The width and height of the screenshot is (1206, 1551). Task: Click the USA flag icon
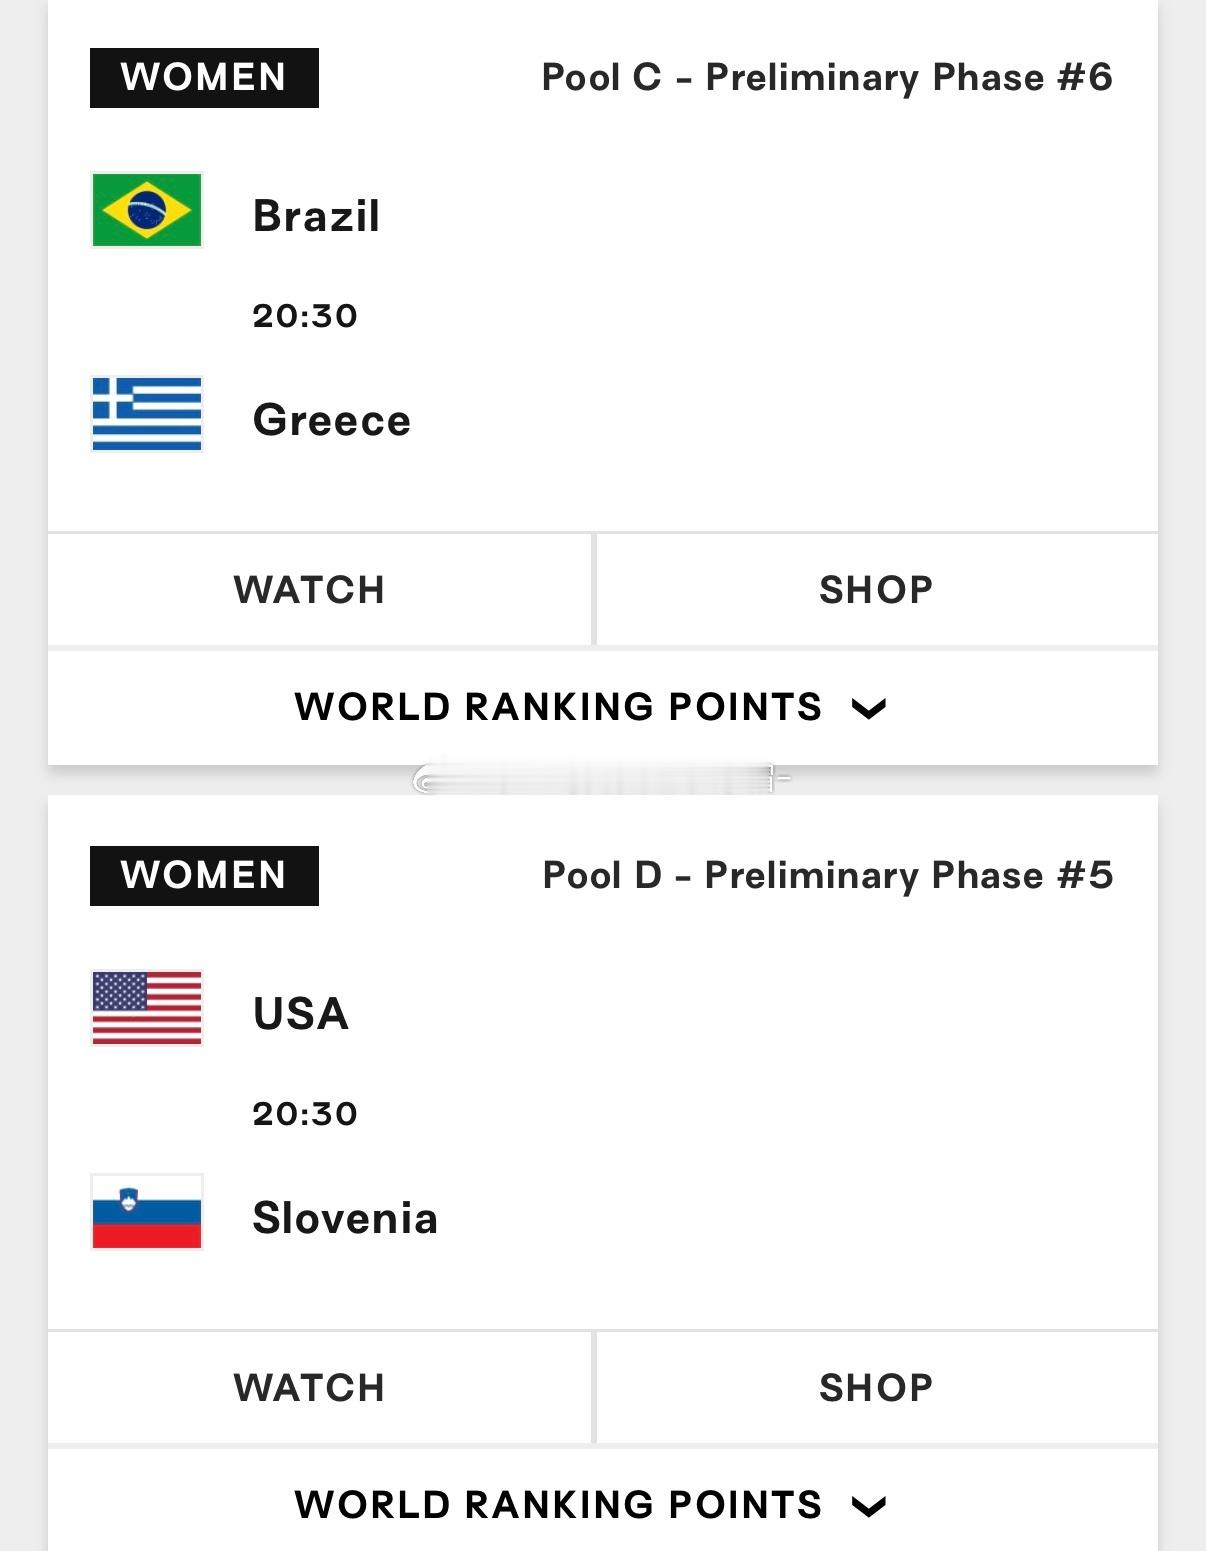pyautogui.click(x=147, y=1008)
